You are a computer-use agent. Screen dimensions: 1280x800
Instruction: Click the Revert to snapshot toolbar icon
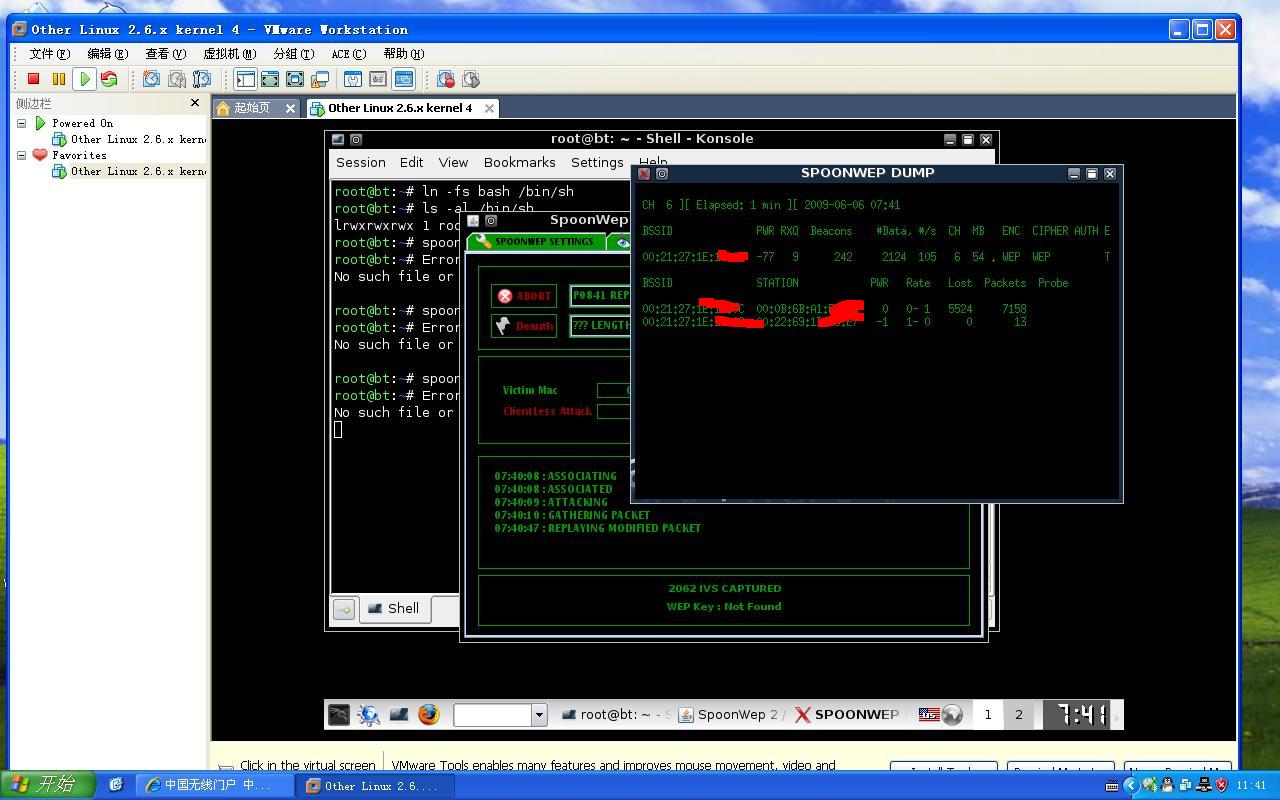point(177,79)
